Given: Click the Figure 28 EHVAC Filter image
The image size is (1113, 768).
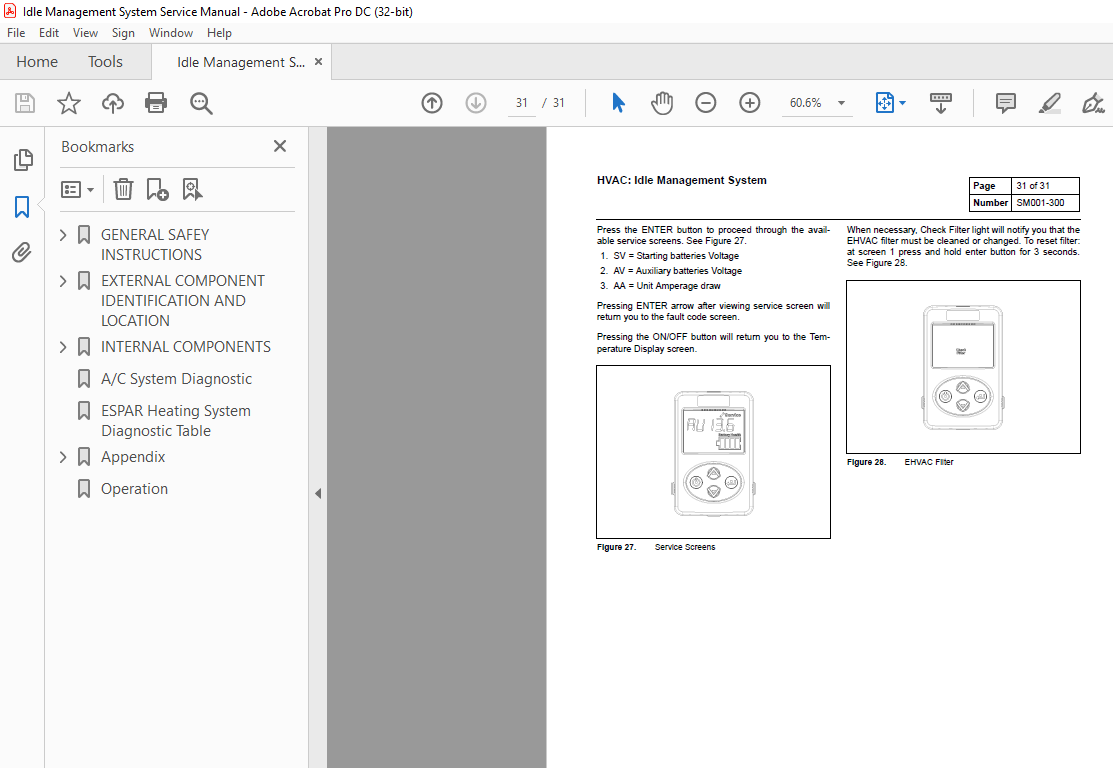Looking at the screenshot, I should coord(963,367).
